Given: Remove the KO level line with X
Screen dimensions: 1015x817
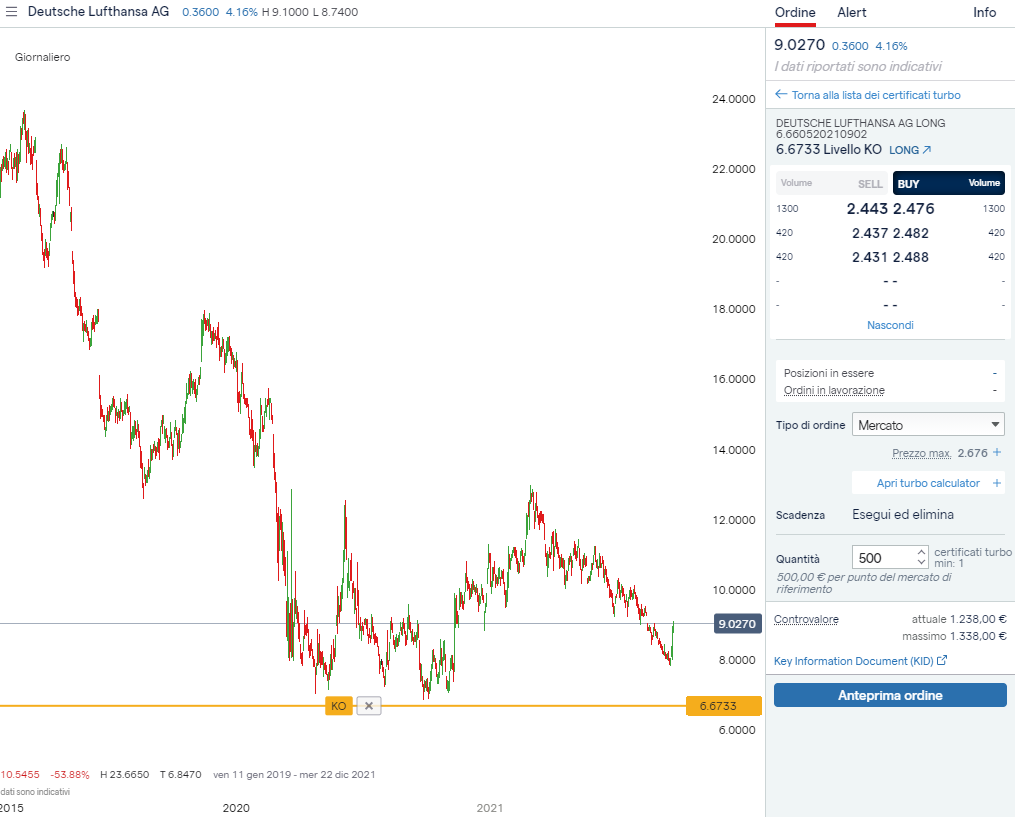Looking at the screenshot, I should coord(369,706).
